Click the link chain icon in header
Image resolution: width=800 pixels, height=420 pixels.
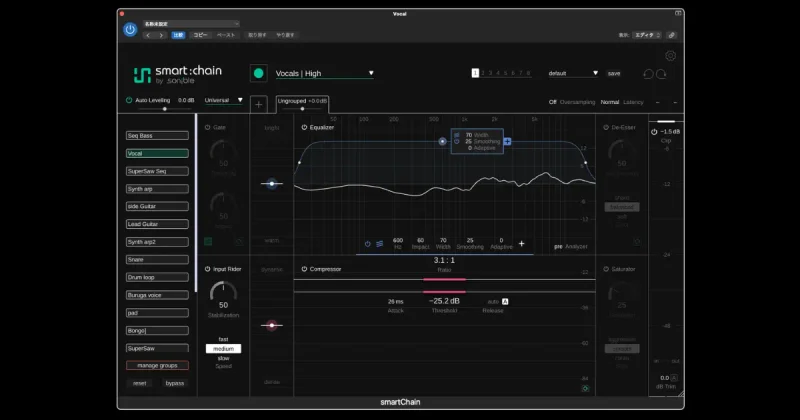tap(671, 35)
